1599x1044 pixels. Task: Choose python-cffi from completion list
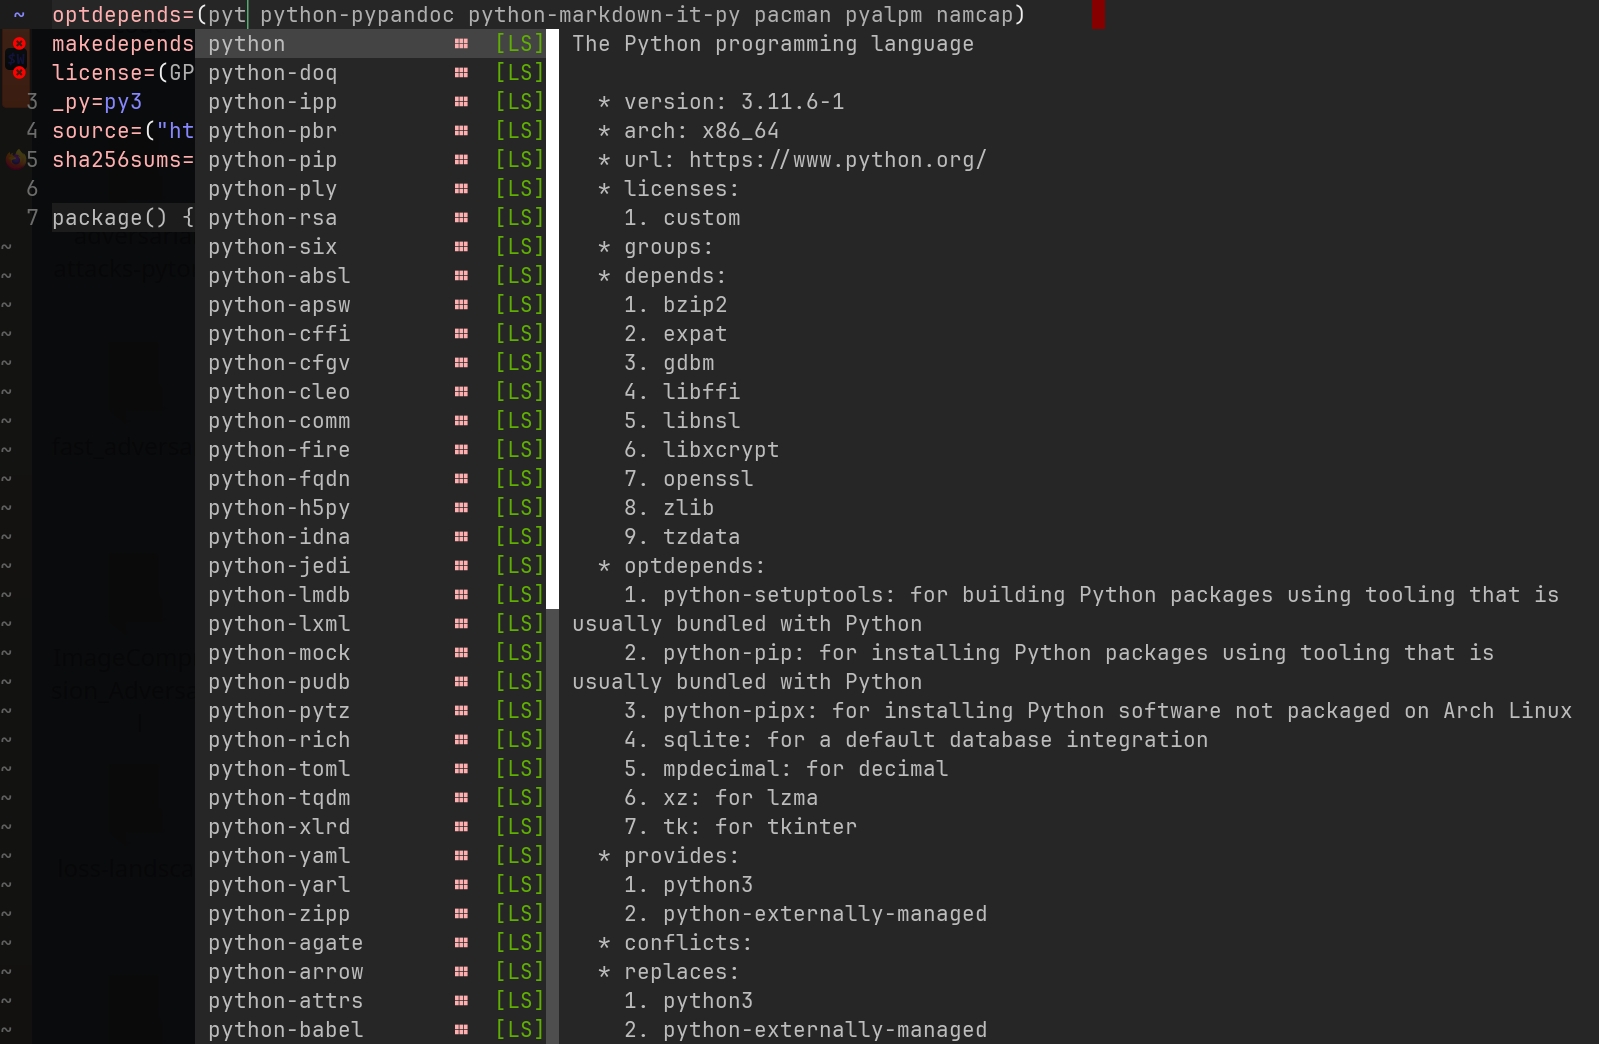point(279,334)
